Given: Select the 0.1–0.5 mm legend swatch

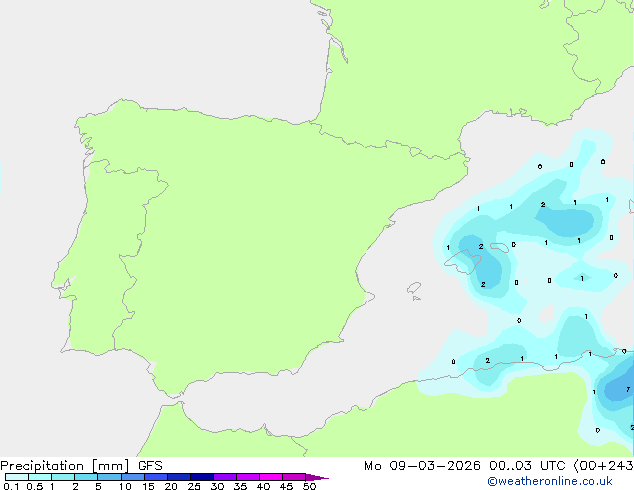Looking at the screenshot, I should click(17, 477).
